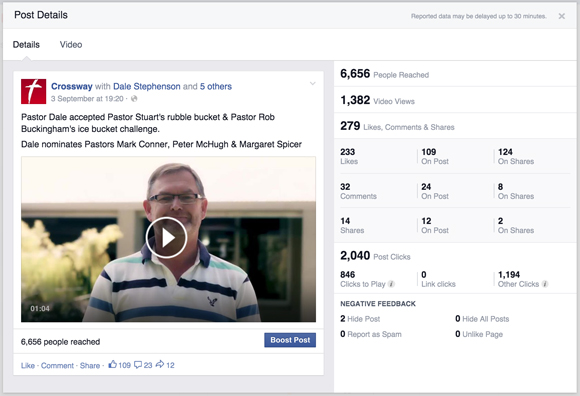Play the video with the circular play icon
The width and height of the screenshot is (580, 396).
point(166,238)
